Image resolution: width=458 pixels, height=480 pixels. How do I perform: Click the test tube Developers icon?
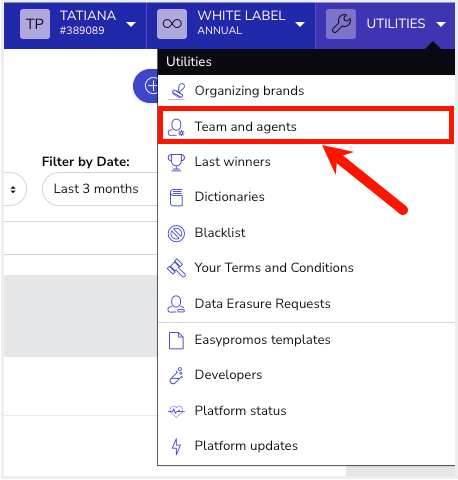pos(176,376)
